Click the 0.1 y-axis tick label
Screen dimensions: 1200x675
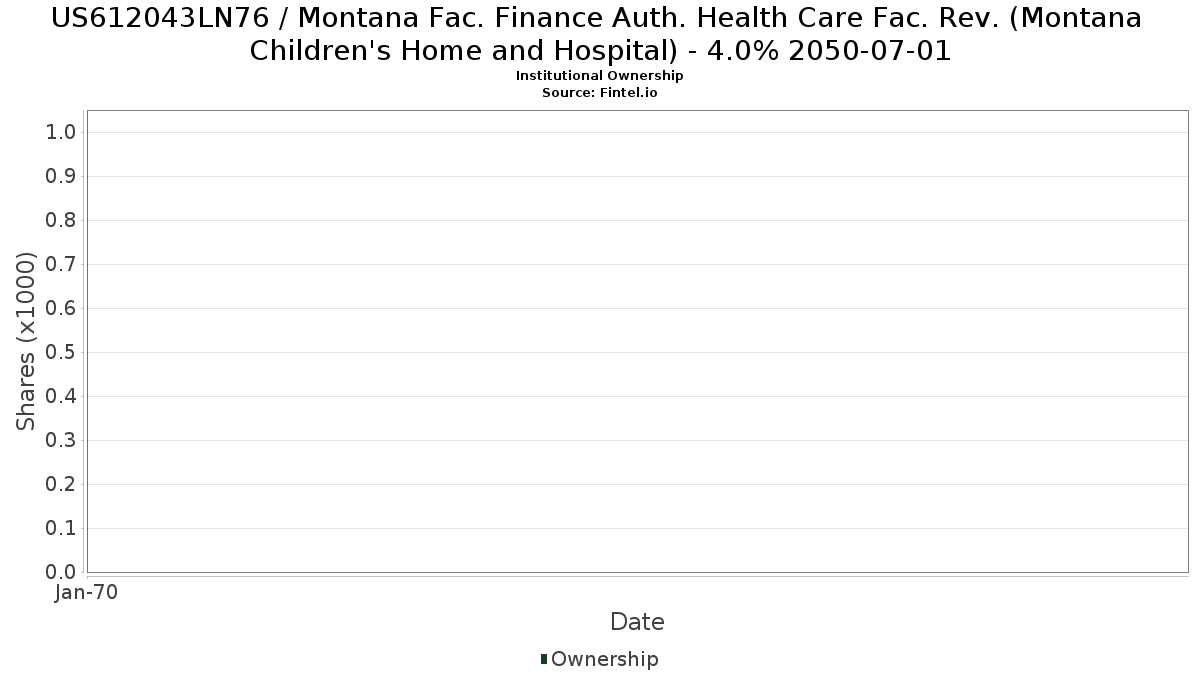tap(61, 529)
